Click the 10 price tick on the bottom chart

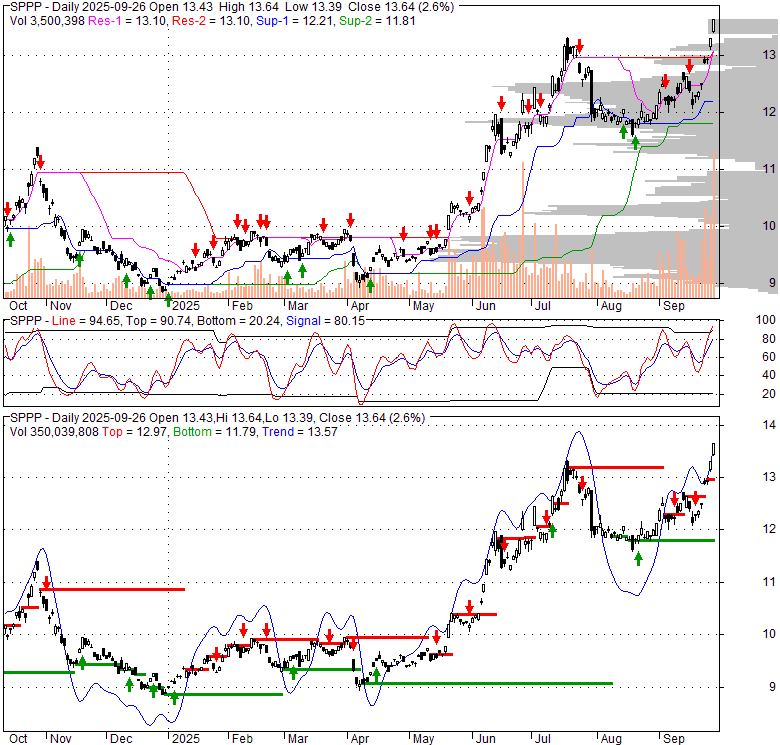(769, 634)
